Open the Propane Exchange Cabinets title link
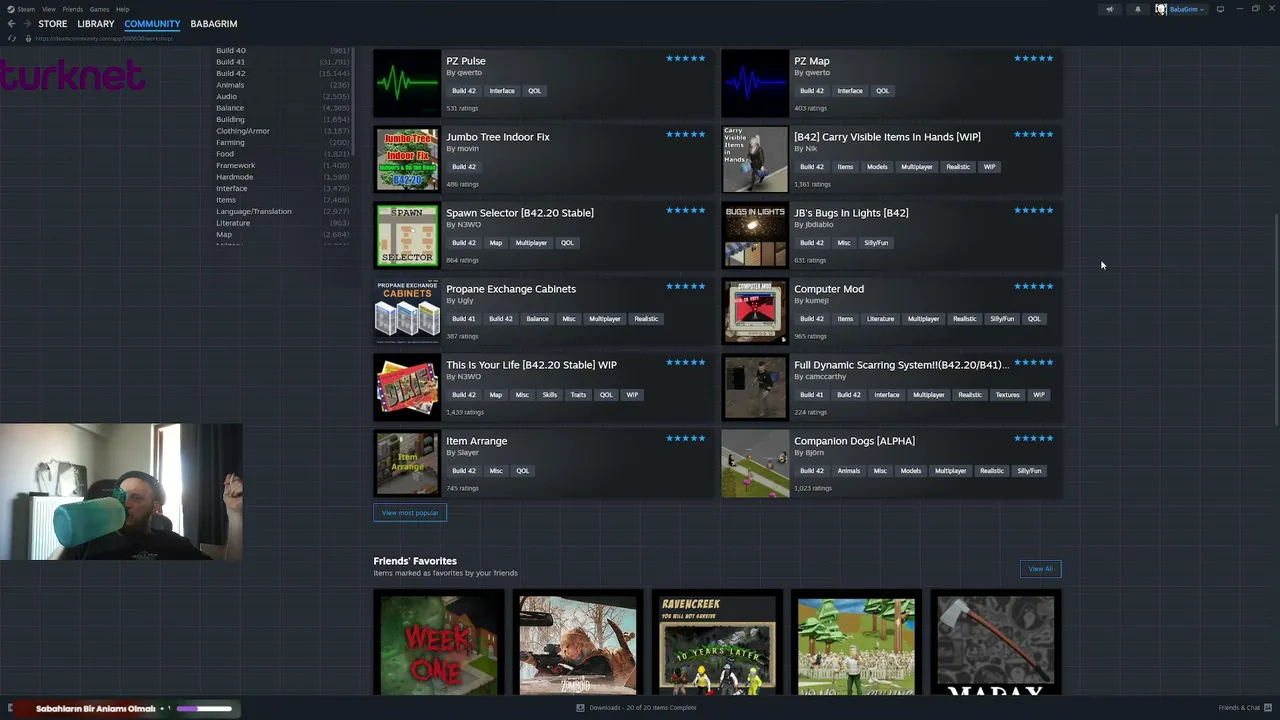Screen dimensions: 1280x720 (511, 289)
